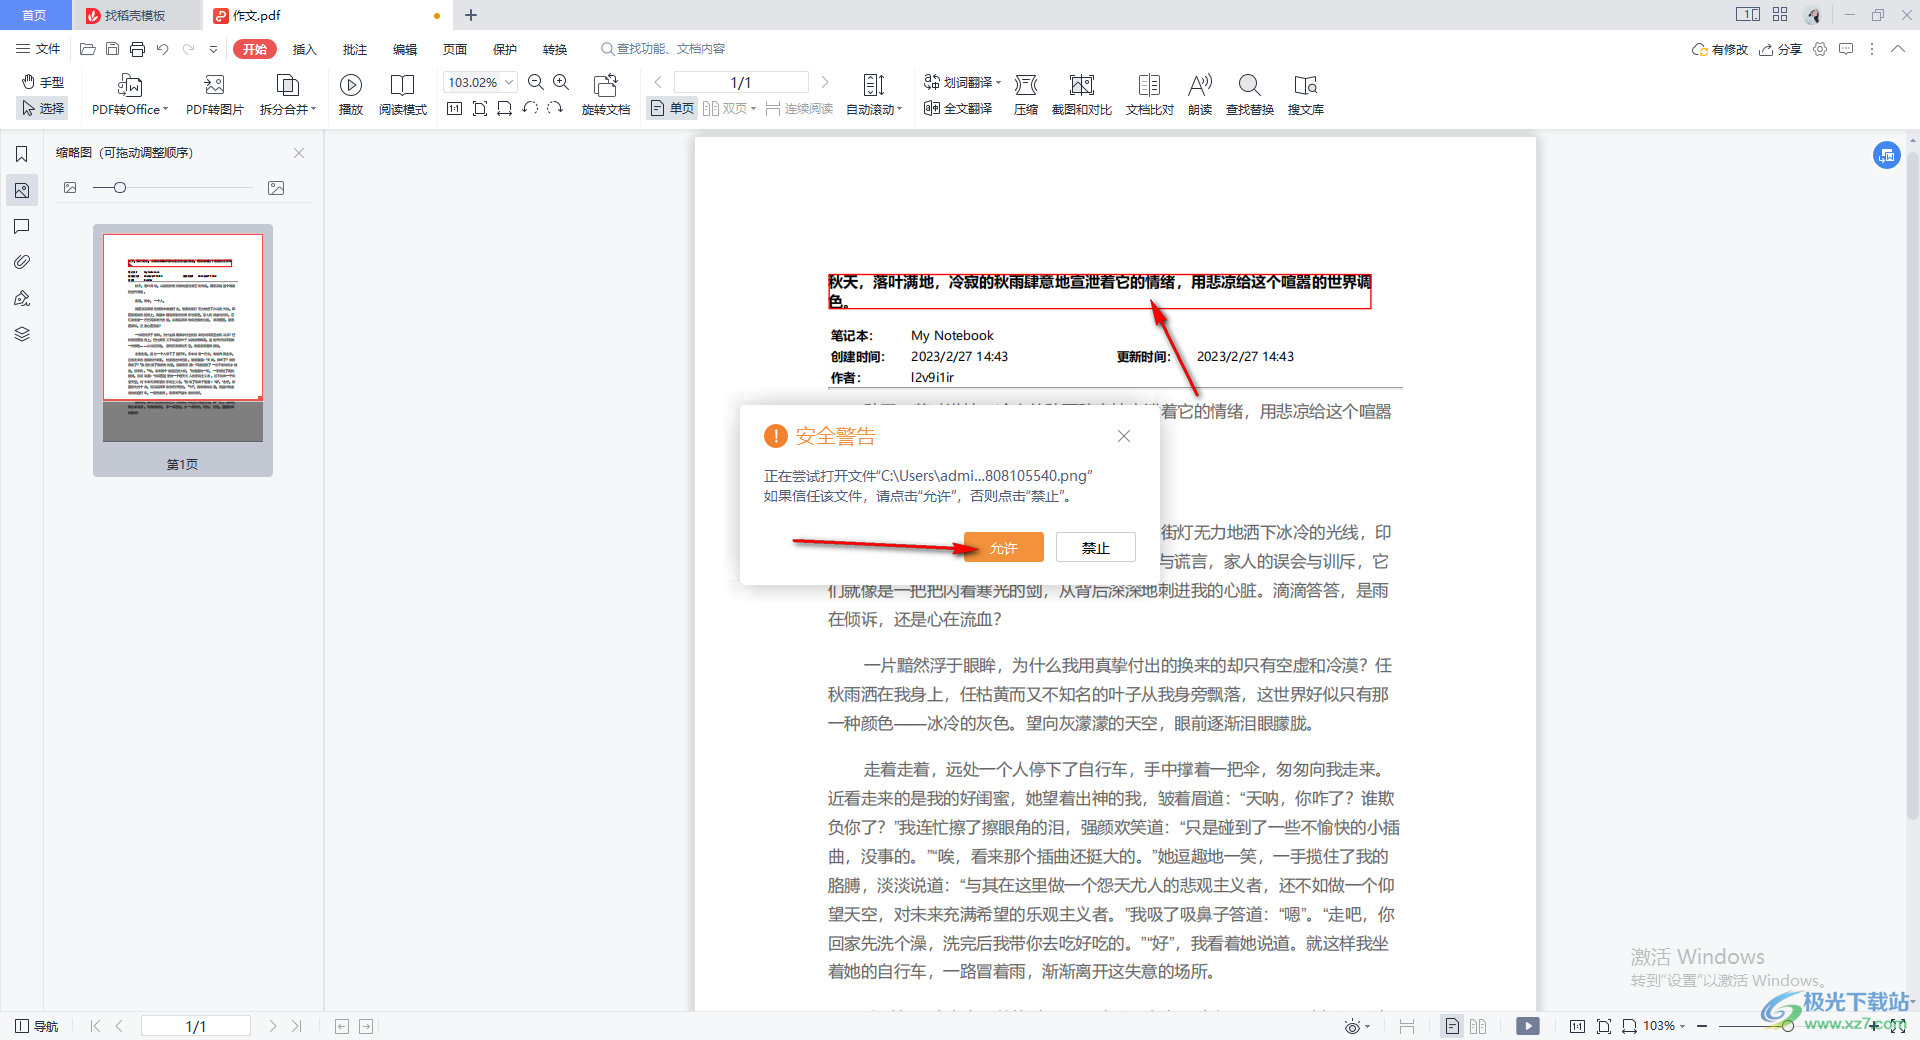Open the 插入 ribbon tab
The width and height of the screenshot is (1920, 1040).
pos(304,49)
